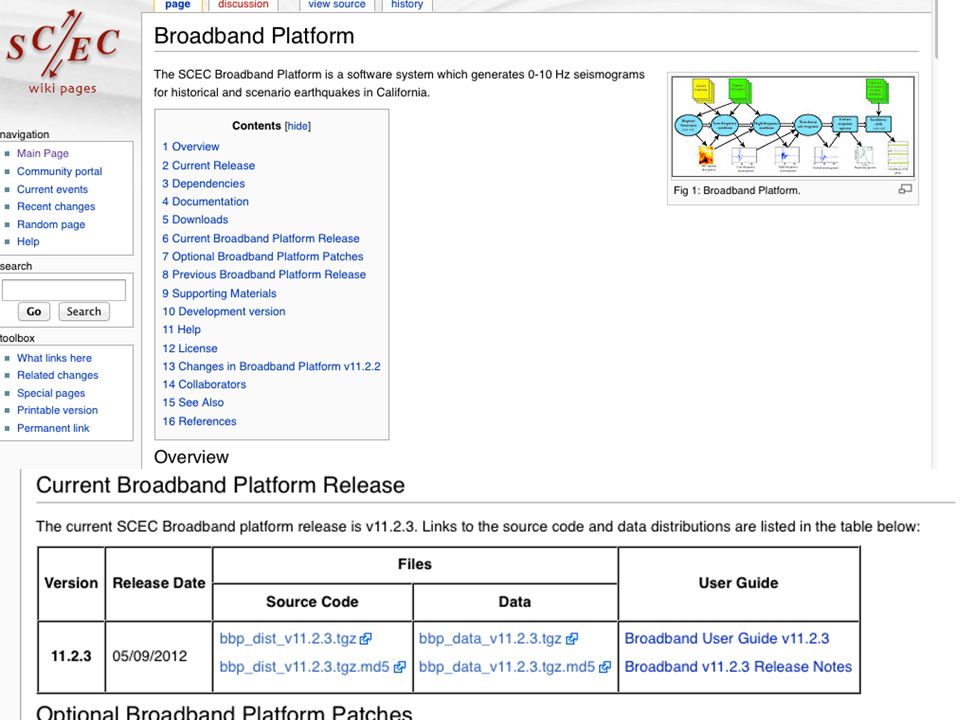The image size is (960, 720).
Task: Jump to 4 Documentation section
Action: tap(205, 201)
